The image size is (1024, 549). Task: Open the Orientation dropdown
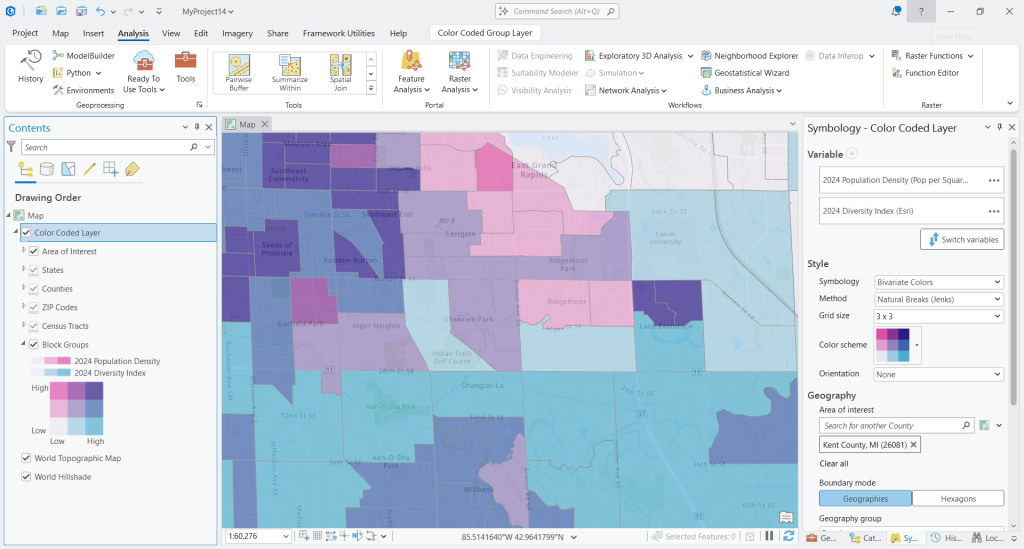pos(938,374)
